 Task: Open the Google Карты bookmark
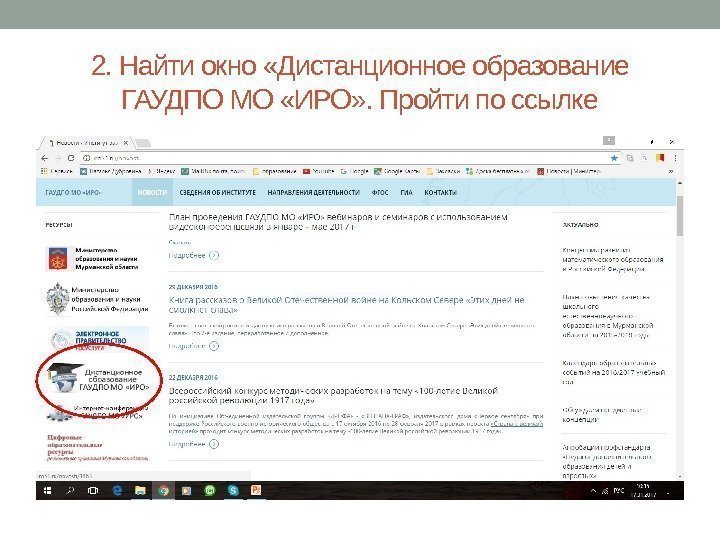(397, 171)
